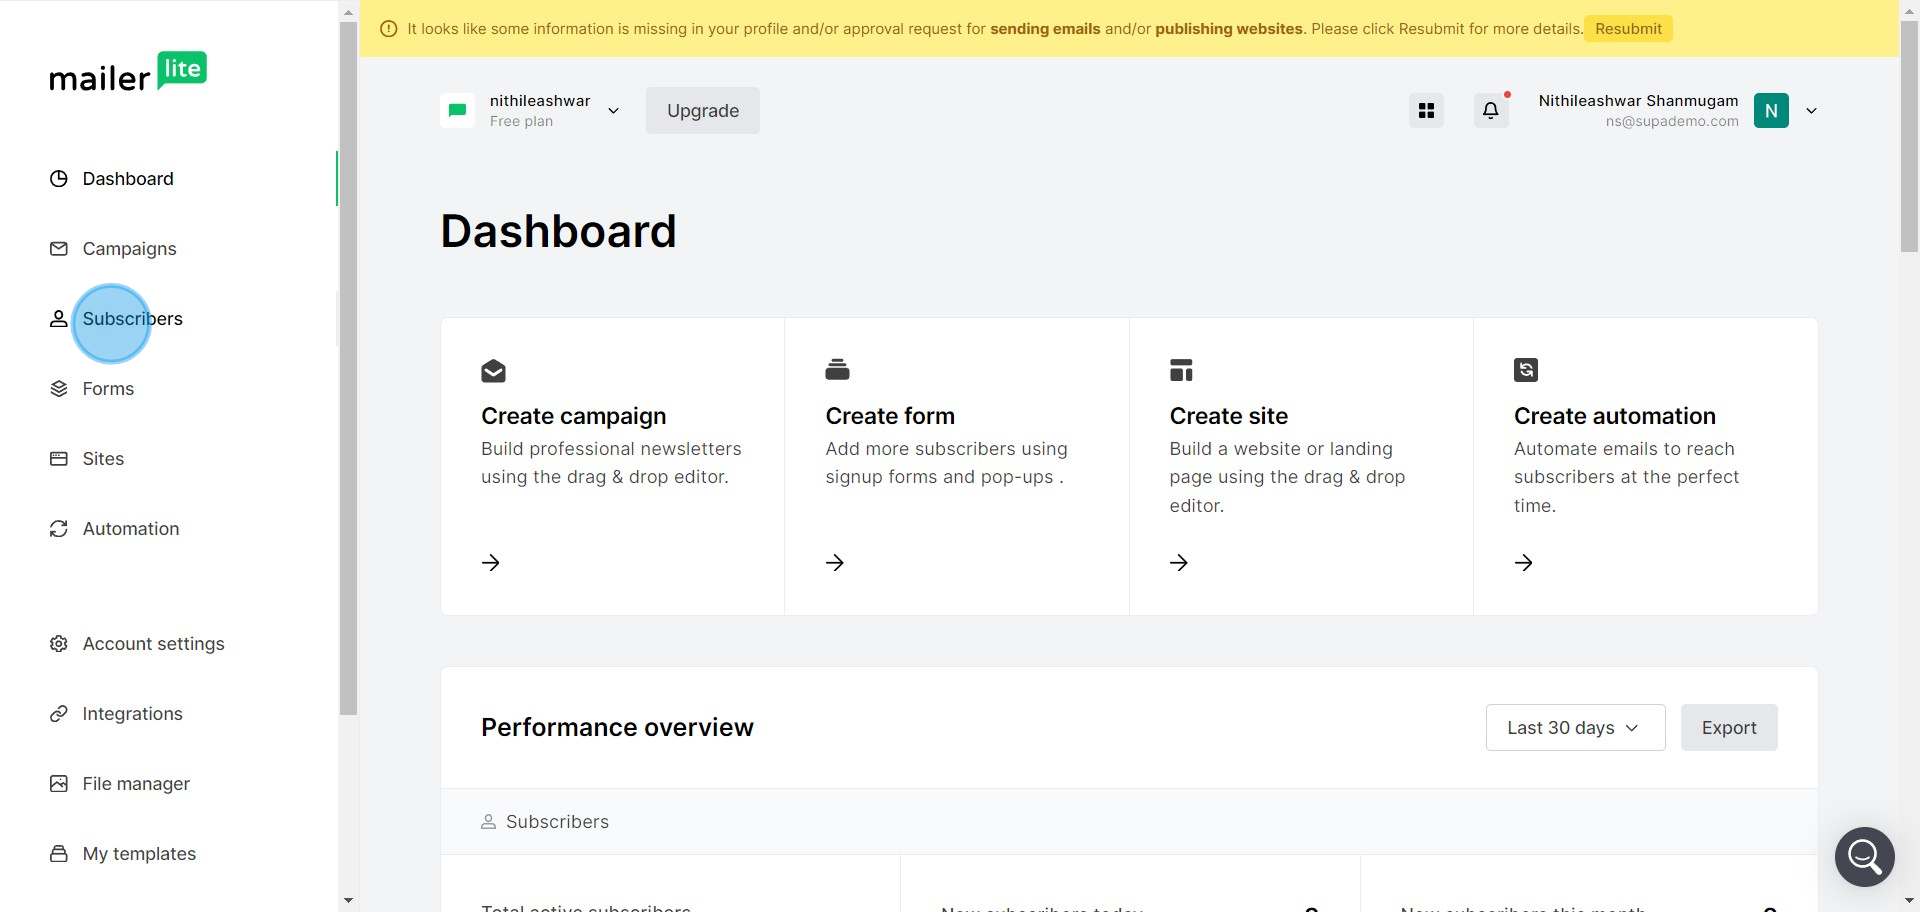Click the Create site layout icon
The height and width of the screenshot is (912, 1920).
1182,370
